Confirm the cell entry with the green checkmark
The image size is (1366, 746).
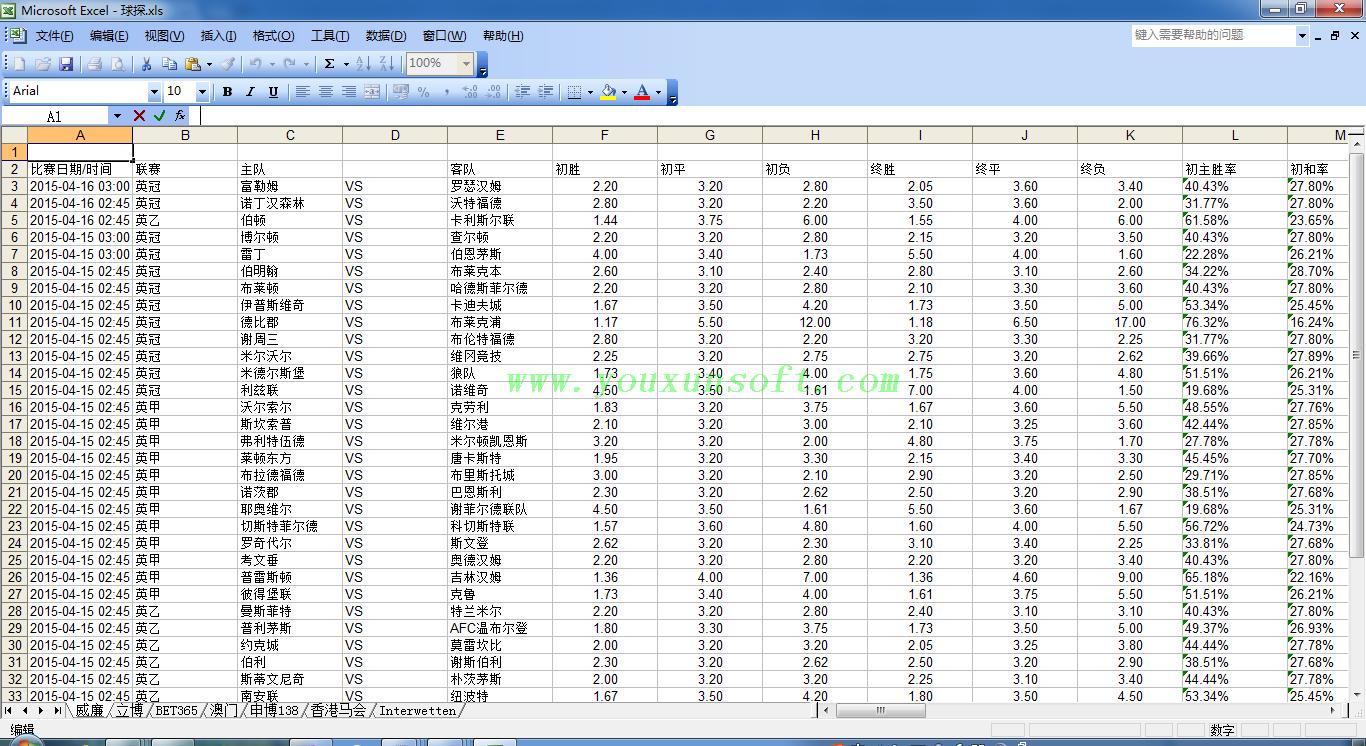(160, 116)
